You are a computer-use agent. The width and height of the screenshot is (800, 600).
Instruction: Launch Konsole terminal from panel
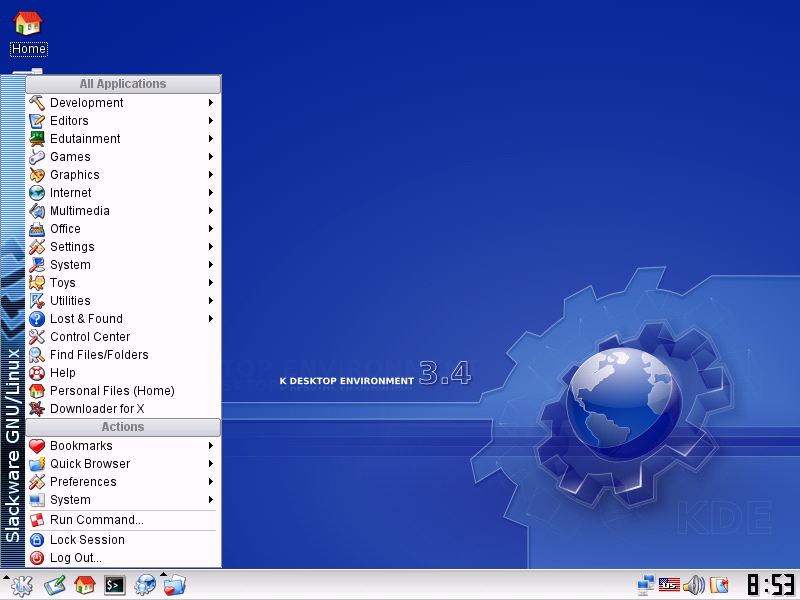[115, 585]
